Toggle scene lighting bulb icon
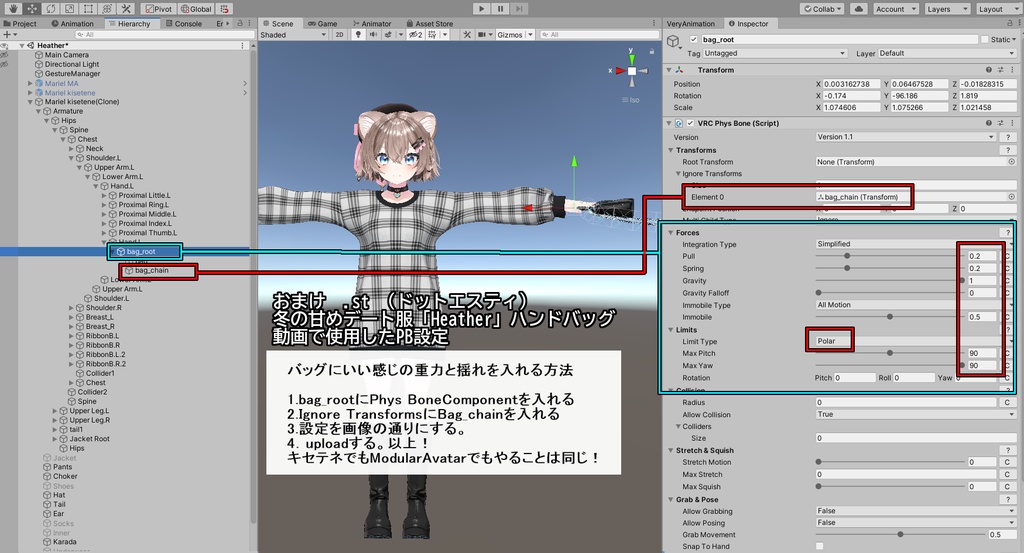Viewport: 1024px width, 553px height. coord(358,35)
